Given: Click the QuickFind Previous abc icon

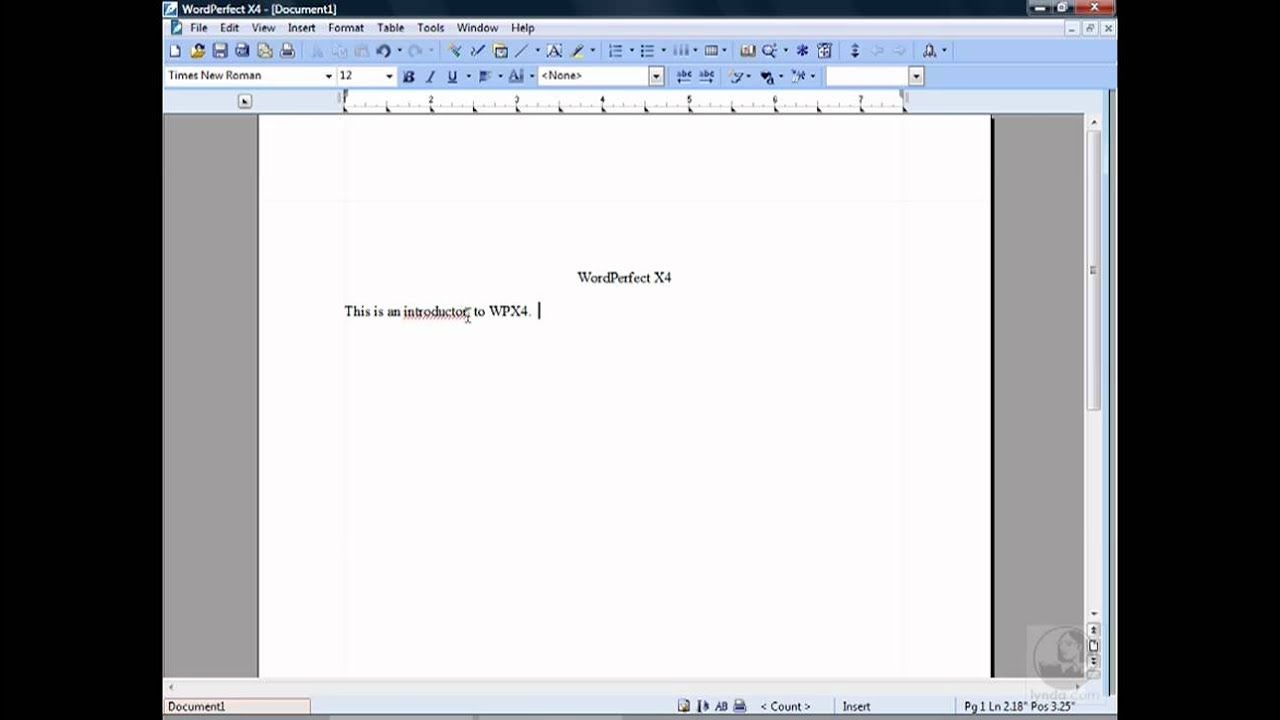Looking at the screenshot, I should tap(684, 76).
